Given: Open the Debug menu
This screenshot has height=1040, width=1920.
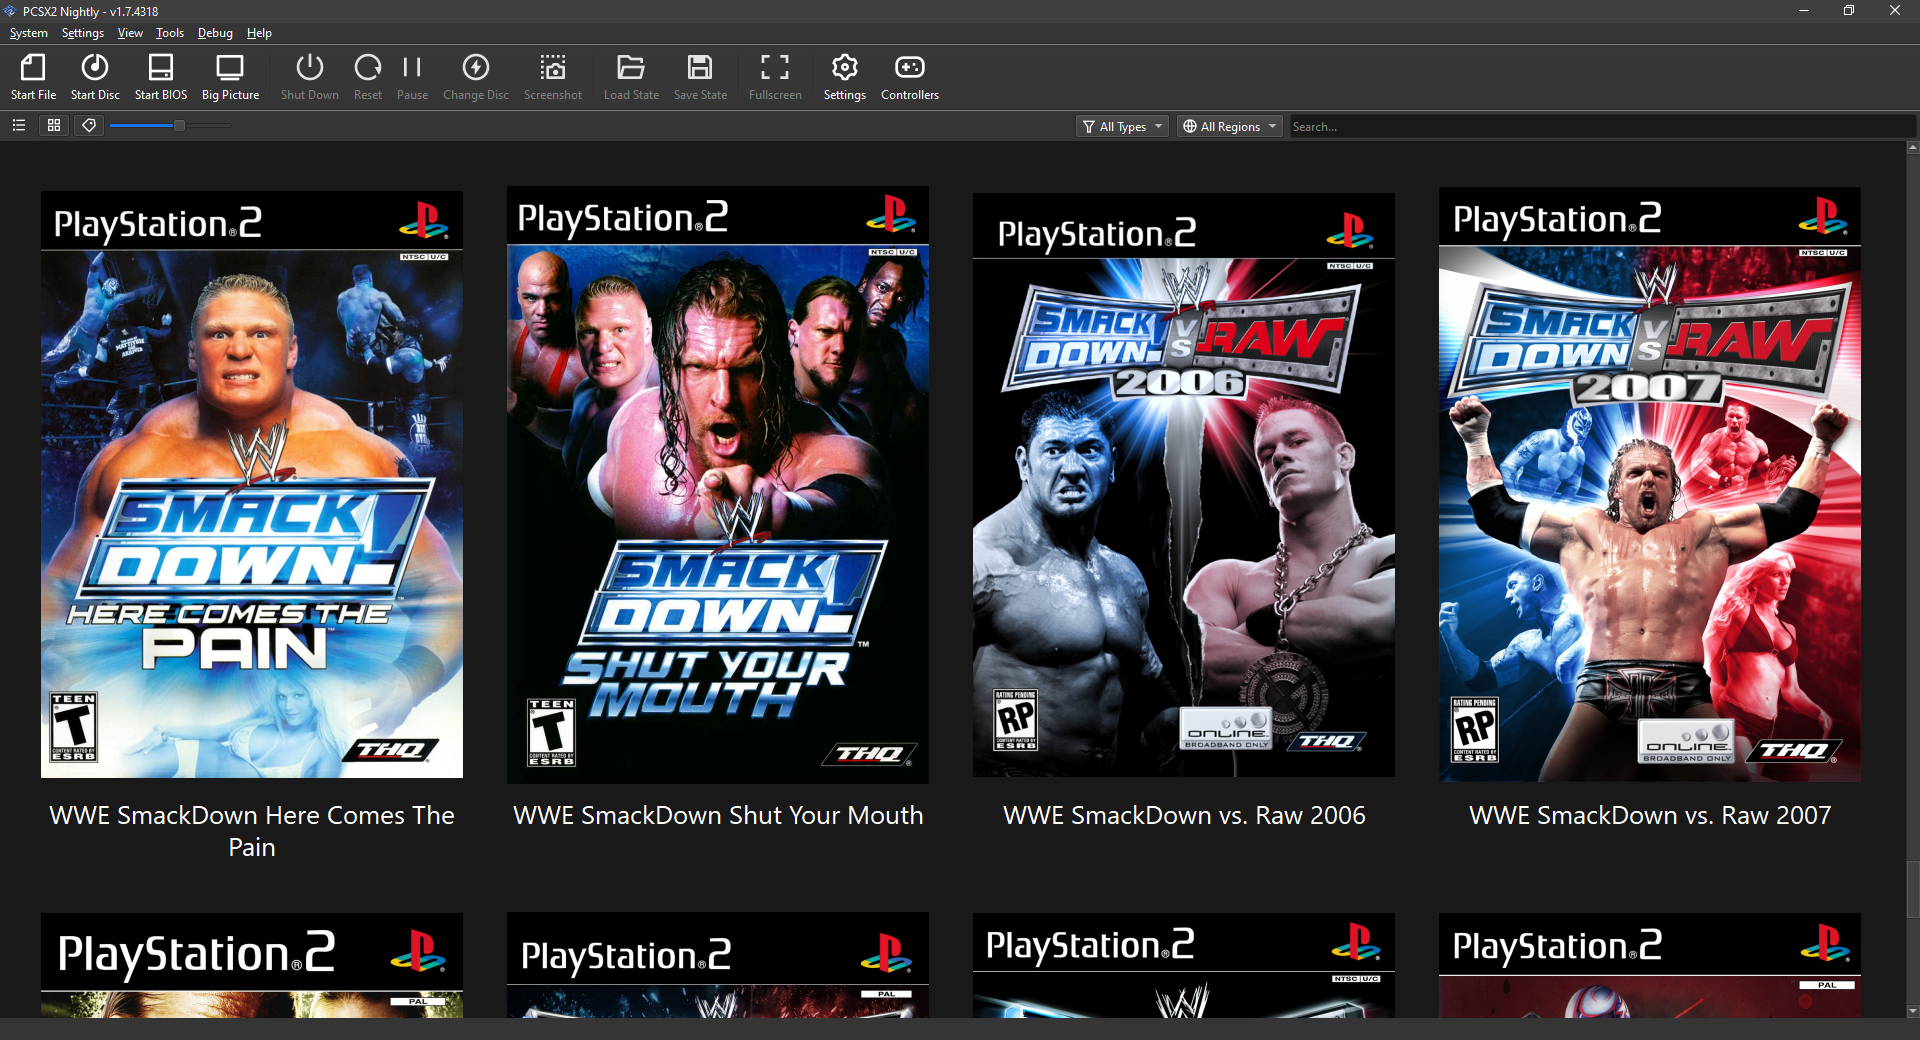Looking at the screenshot, I should click(215, 33).
